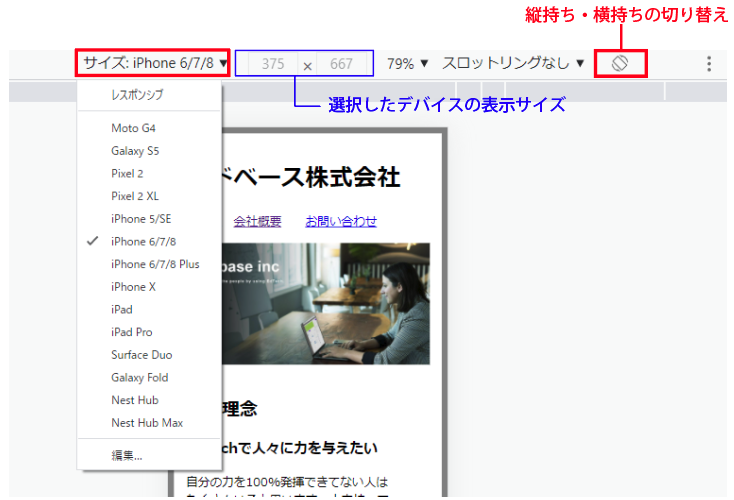Click the width field showing 375
The width and height of the screenshot is (734, 500).
273,64
